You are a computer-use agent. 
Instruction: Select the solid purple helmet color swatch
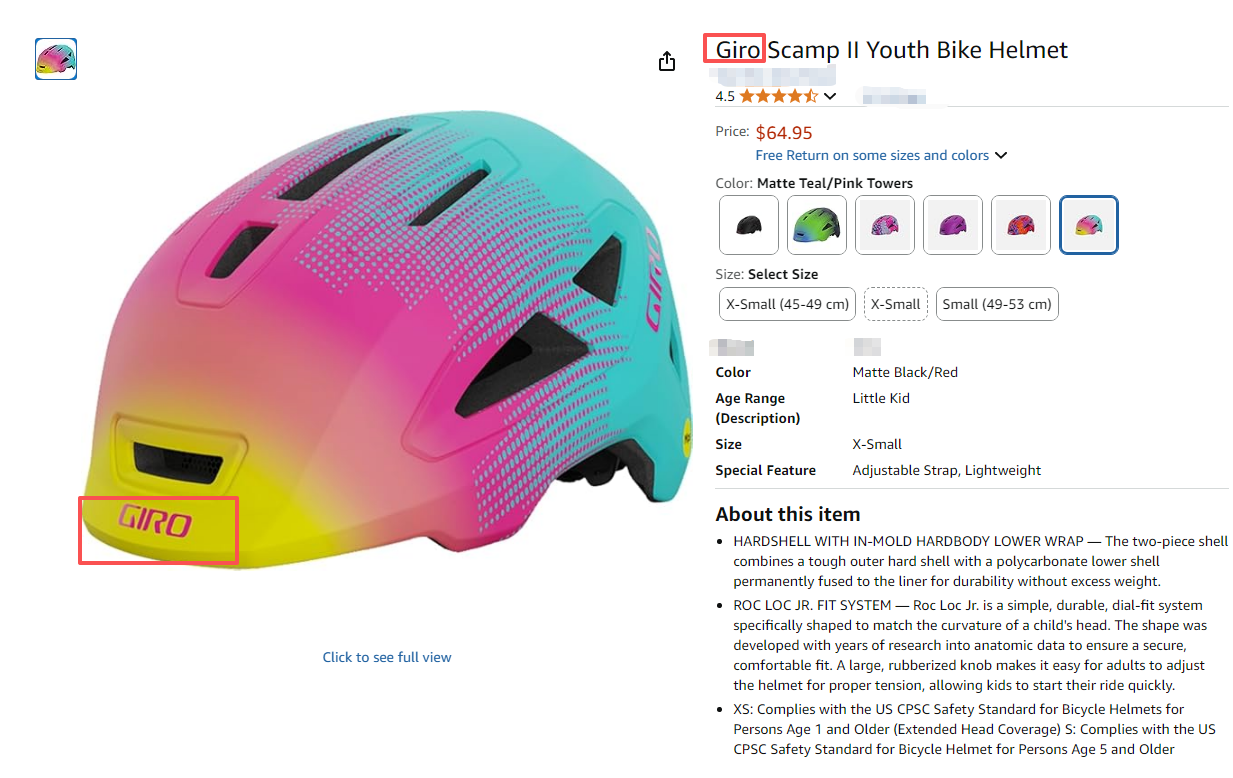tap(953, 225)
